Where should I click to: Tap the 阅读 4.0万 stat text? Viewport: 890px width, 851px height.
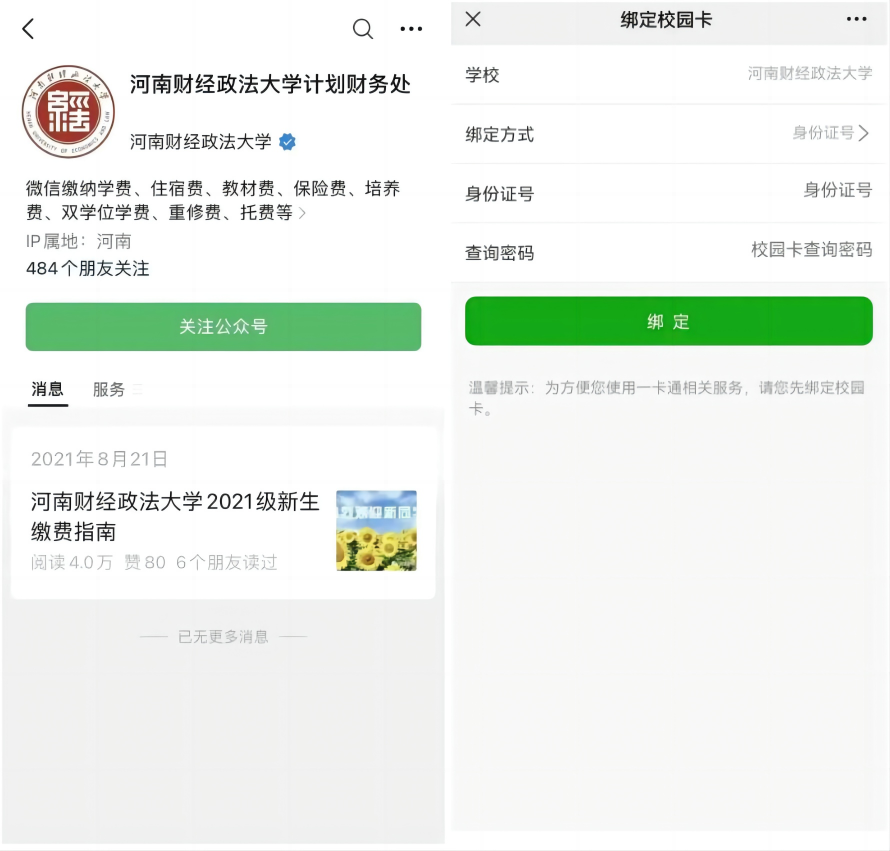pyautogui.click(x=72, y=563)
